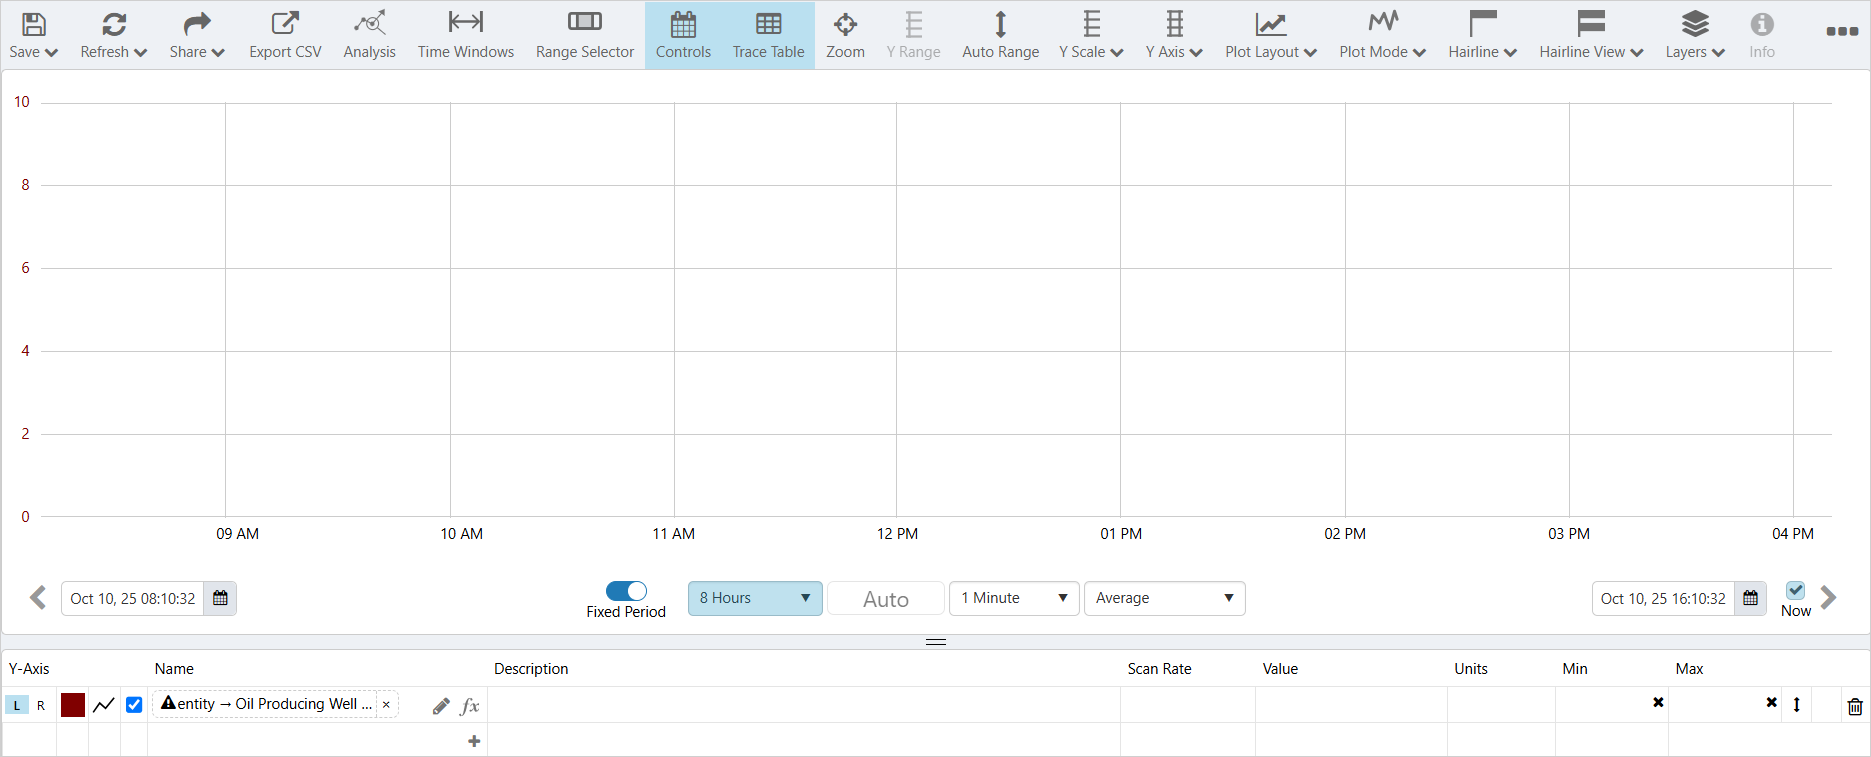Open the Layers menu
1871x757 pixels.
coord(1694,35)
